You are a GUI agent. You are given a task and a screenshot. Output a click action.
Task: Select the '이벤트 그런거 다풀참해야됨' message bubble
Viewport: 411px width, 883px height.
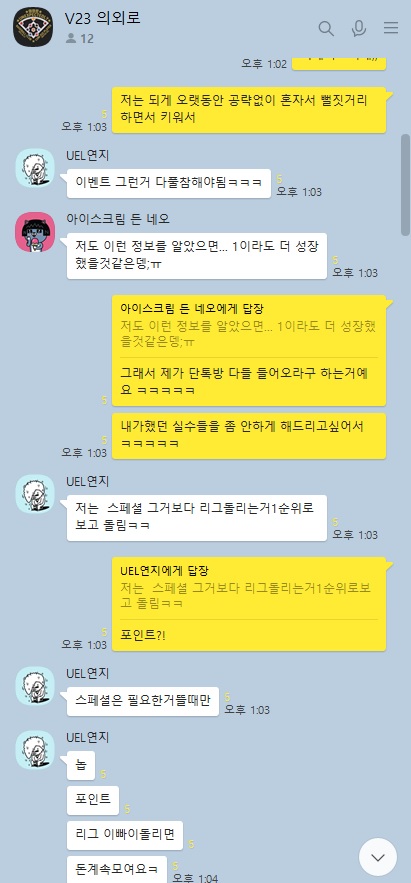169,183
